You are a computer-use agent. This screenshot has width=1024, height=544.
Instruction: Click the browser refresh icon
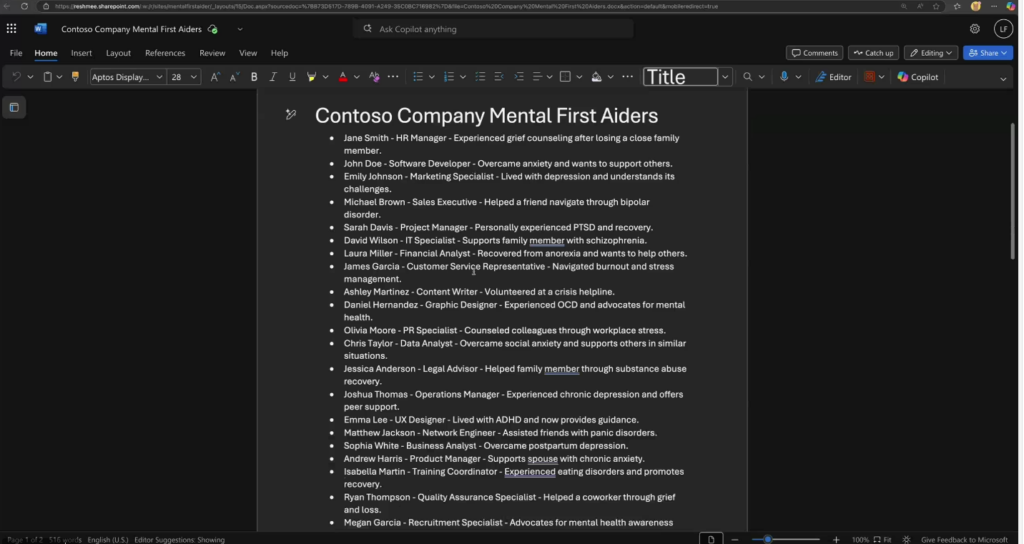pyautogui.click(x=24, y=6)
